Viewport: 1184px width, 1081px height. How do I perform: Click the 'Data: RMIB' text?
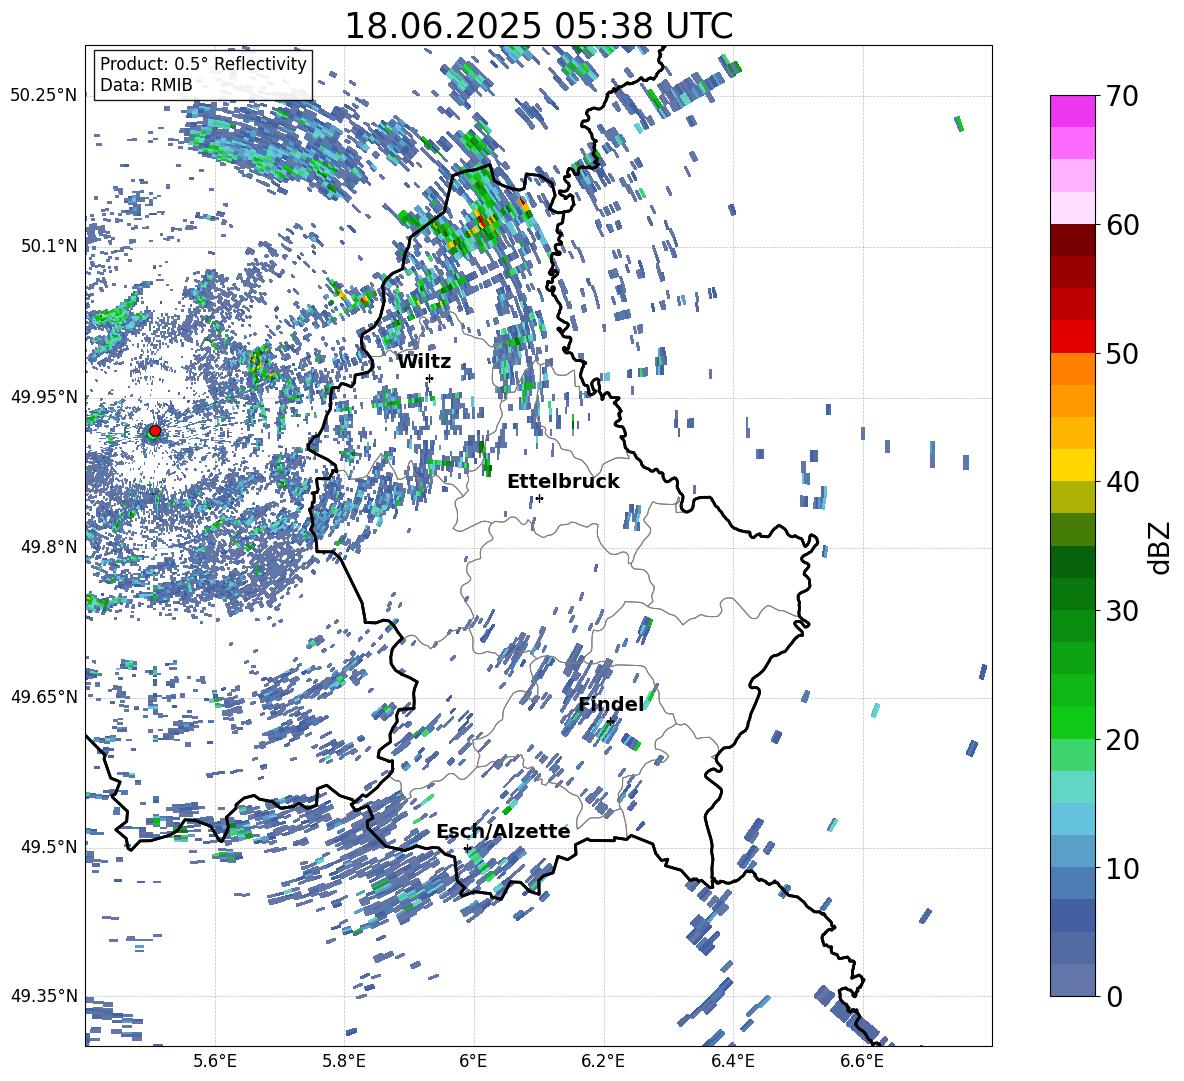146,85
